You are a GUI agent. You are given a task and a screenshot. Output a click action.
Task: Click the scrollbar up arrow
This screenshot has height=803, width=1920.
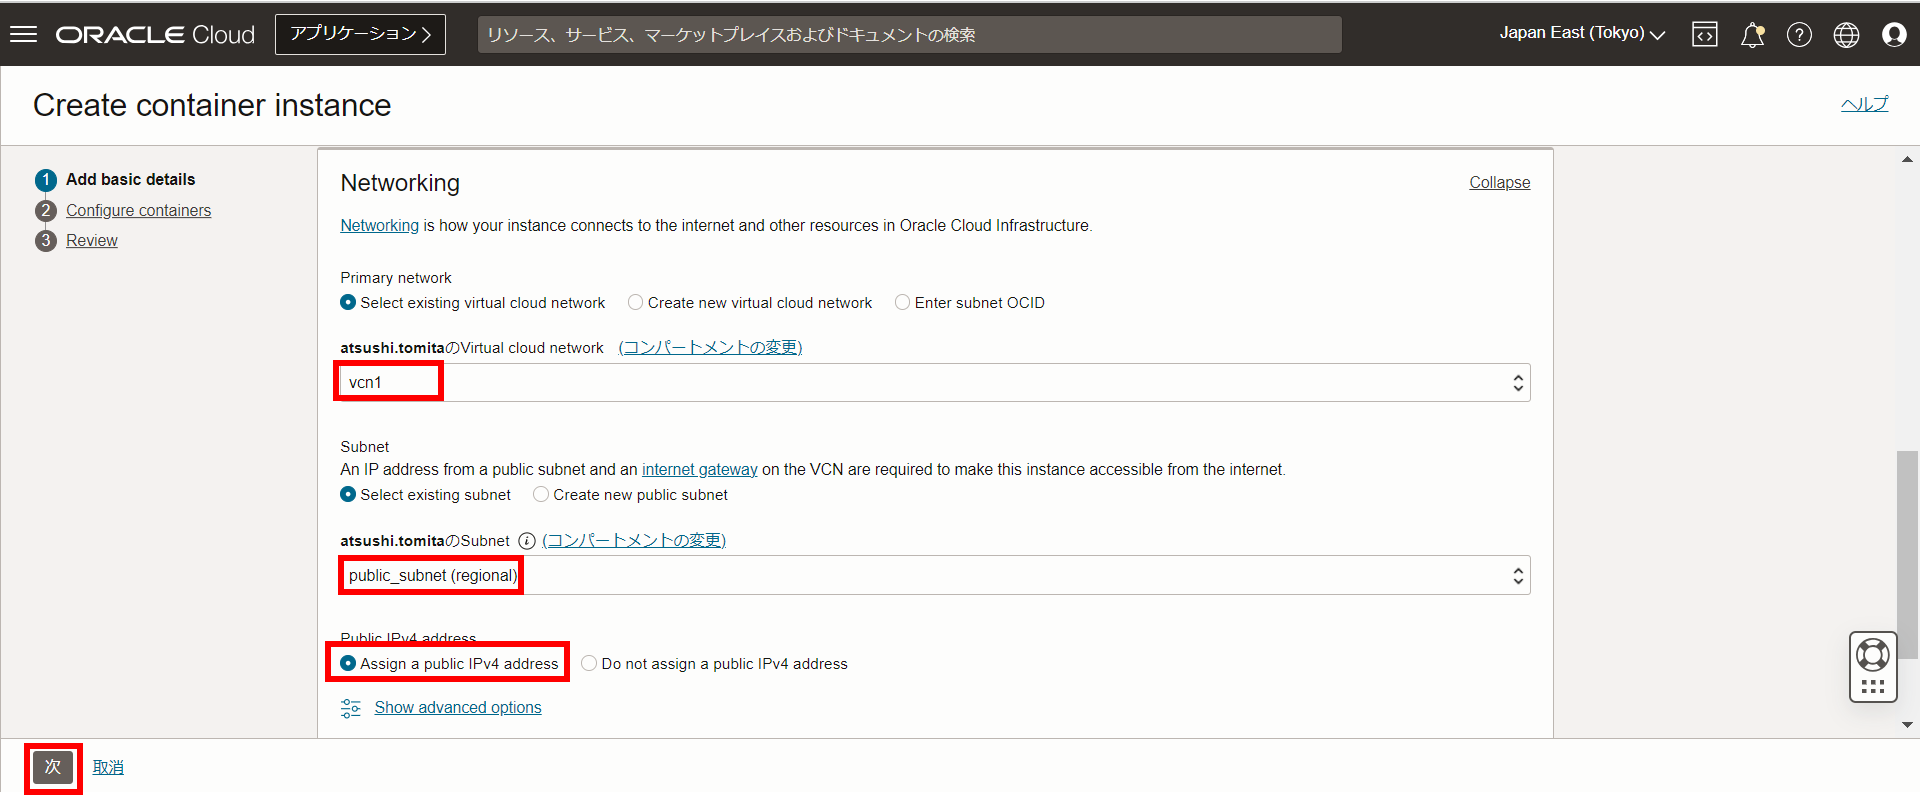(1907, 159)
